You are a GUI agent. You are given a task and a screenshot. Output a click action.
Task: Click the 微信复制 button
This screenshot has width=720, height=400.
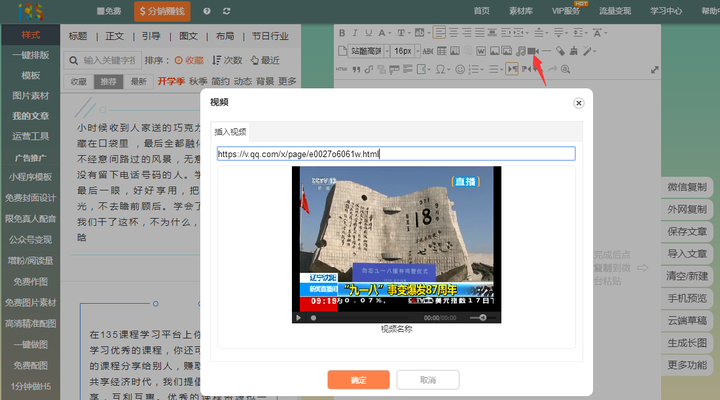click(687, 187)
